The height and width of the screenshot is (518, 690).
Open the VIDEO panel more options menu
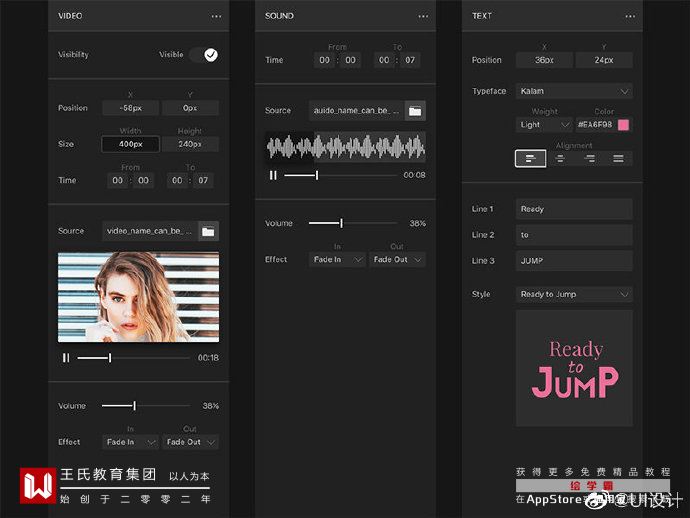216,16
